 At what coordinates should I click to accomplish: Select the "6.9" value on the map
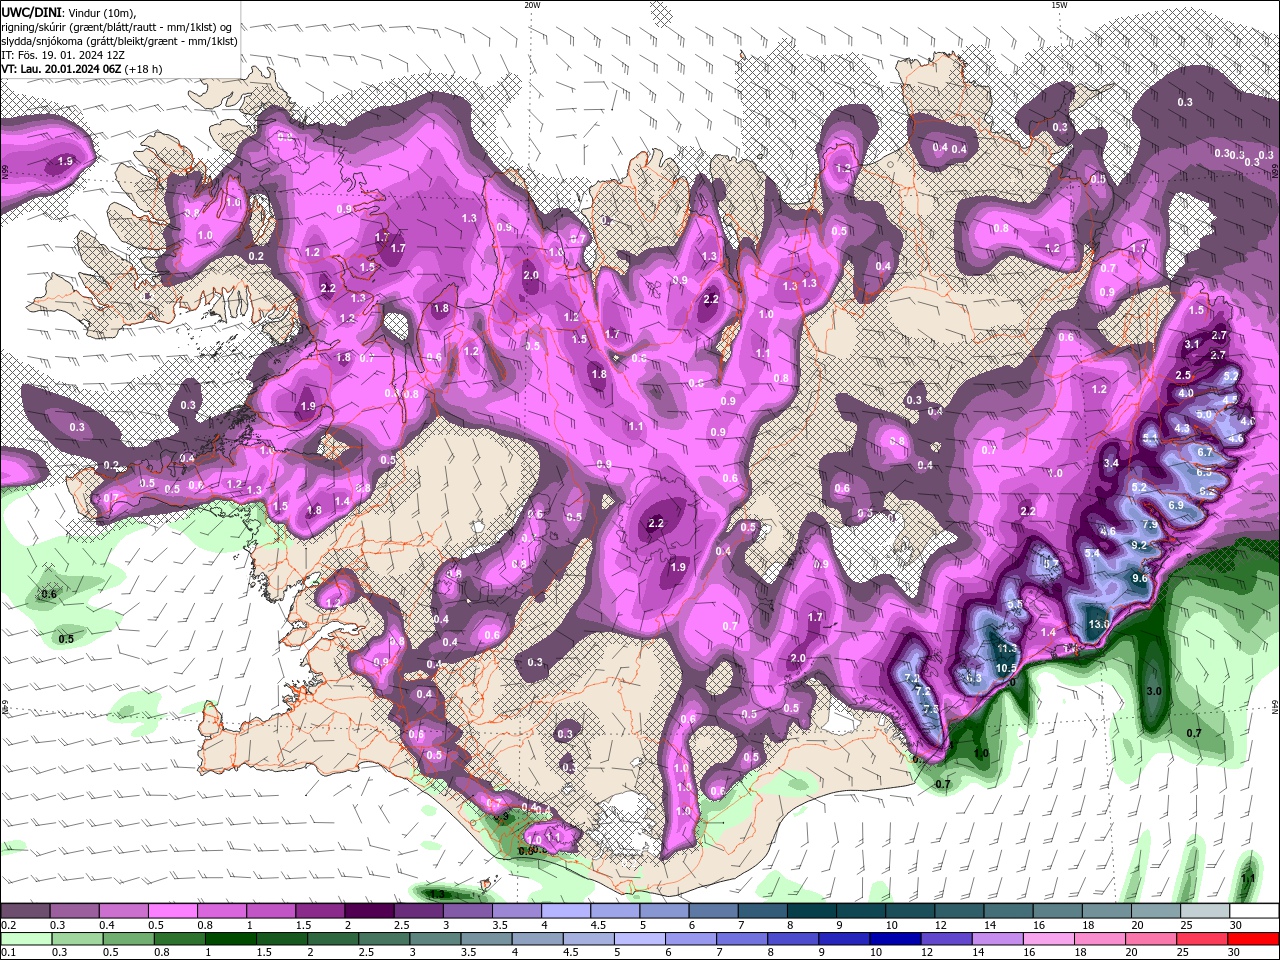pyautogui.click(x=1176, y=505)
